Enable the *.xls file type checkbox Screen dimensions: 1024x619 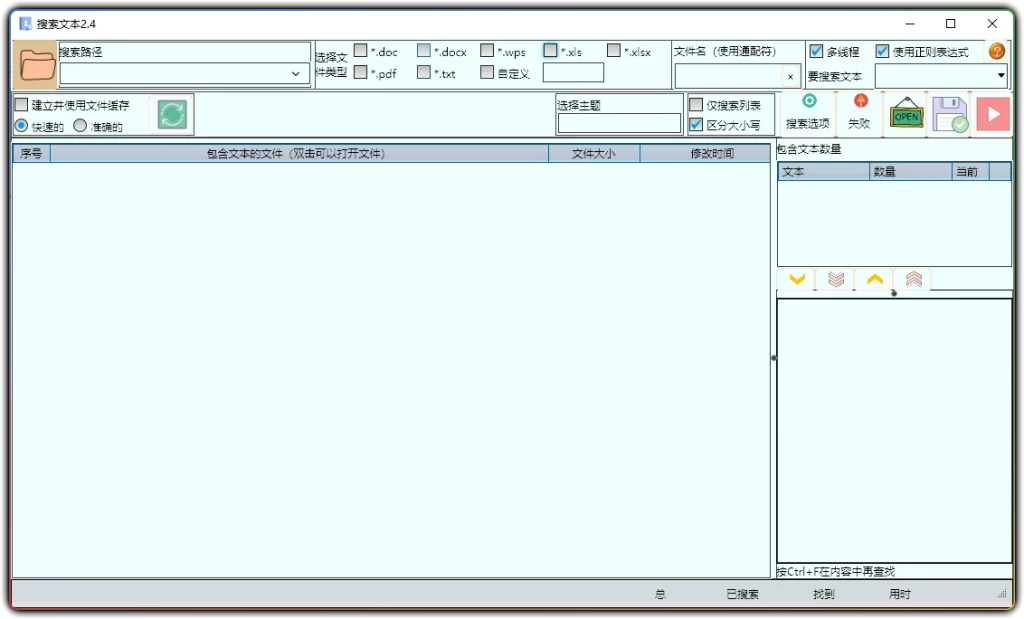click(x=551, y=50)
